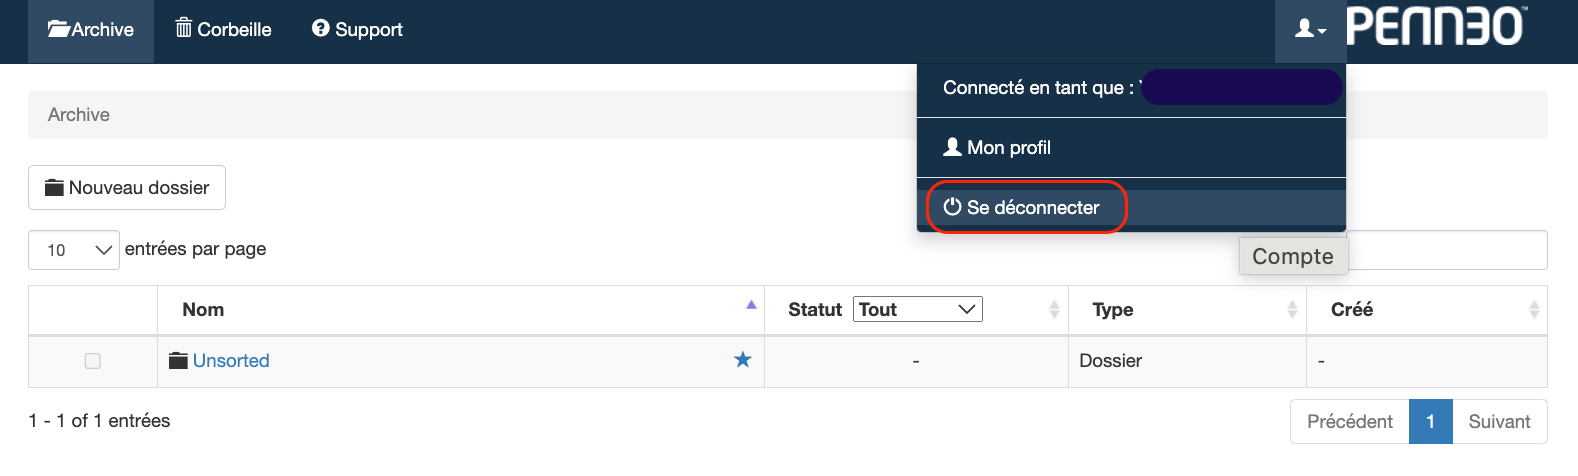
Task: Tick the checkbox on Unsorted row
Action: pos(93,361)
